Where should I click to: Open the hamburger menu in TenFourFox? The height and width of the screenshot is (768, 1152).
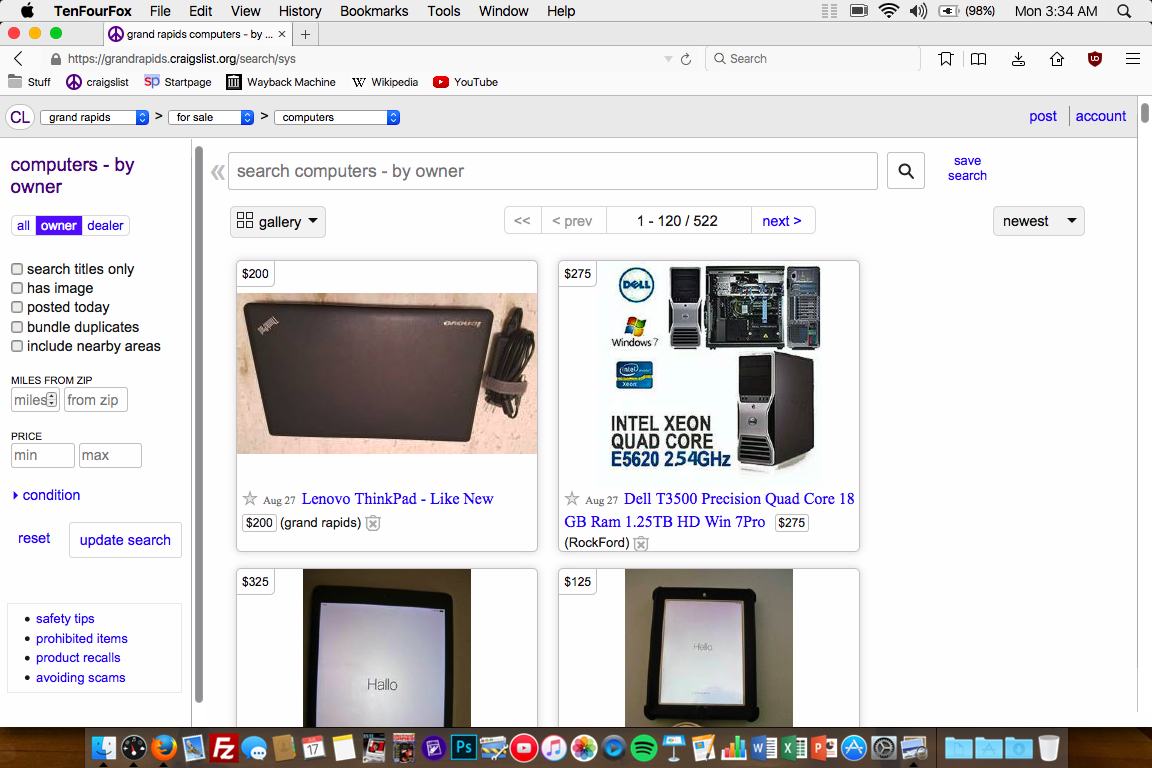click(x=1133, y=59)
